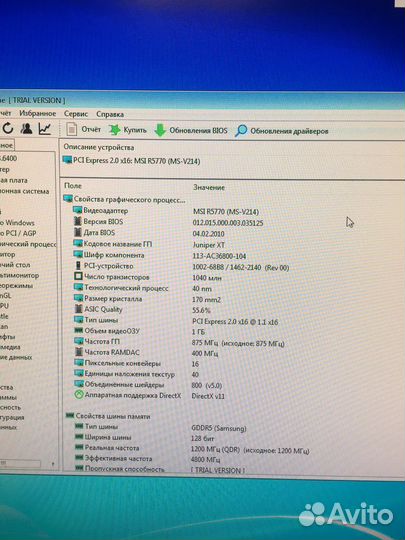
Task: Open the Избранное menu
Action: [x=38, y=113]
